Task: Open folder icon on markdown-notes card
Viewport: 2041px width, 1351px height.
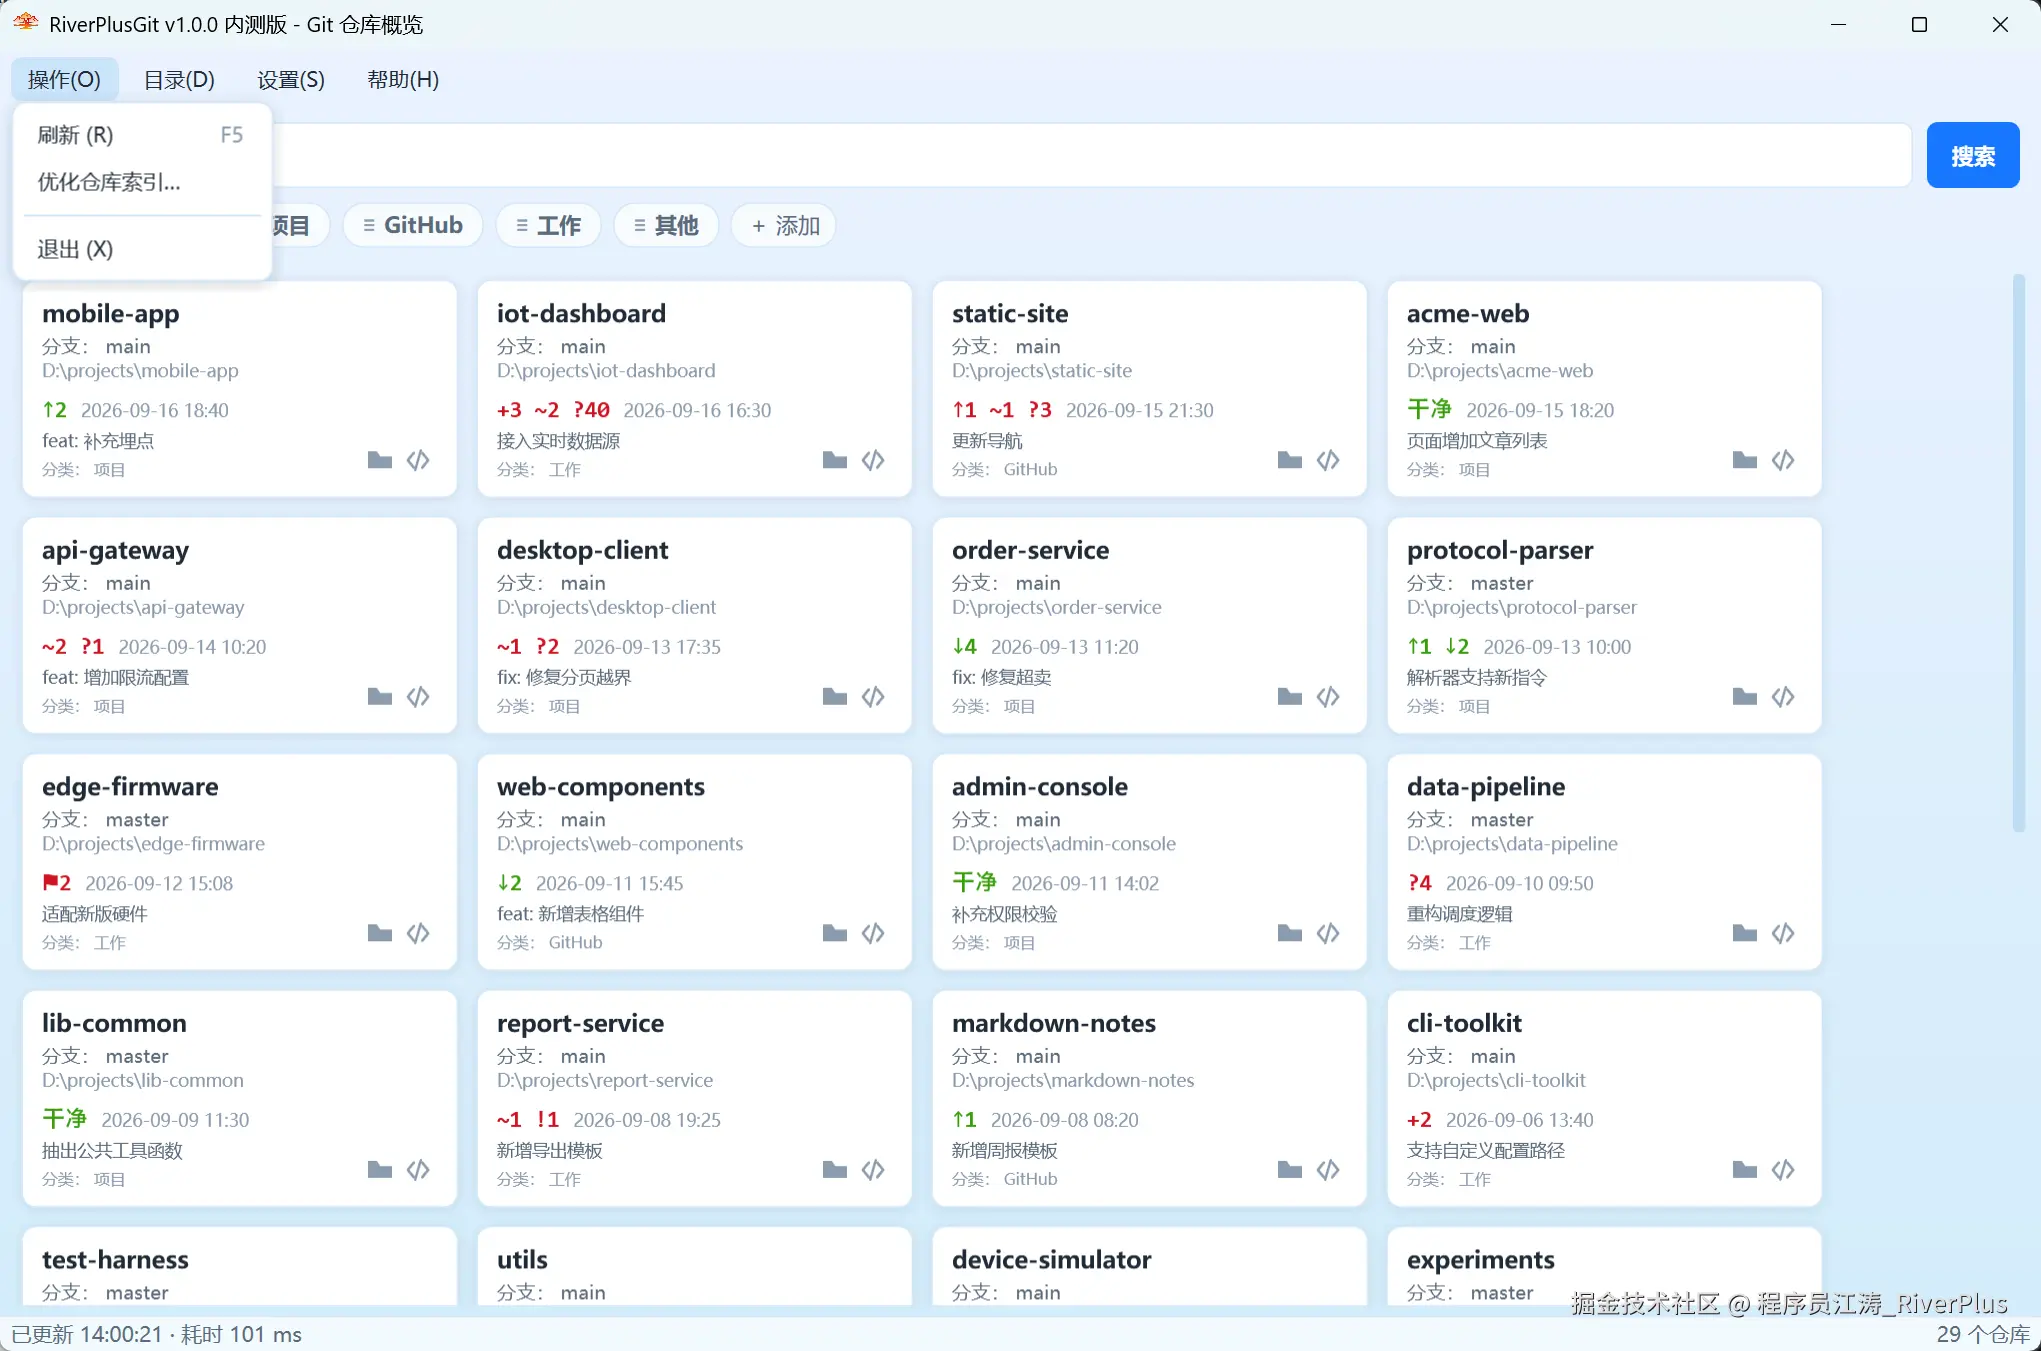Action: tap(1290, 1169)
